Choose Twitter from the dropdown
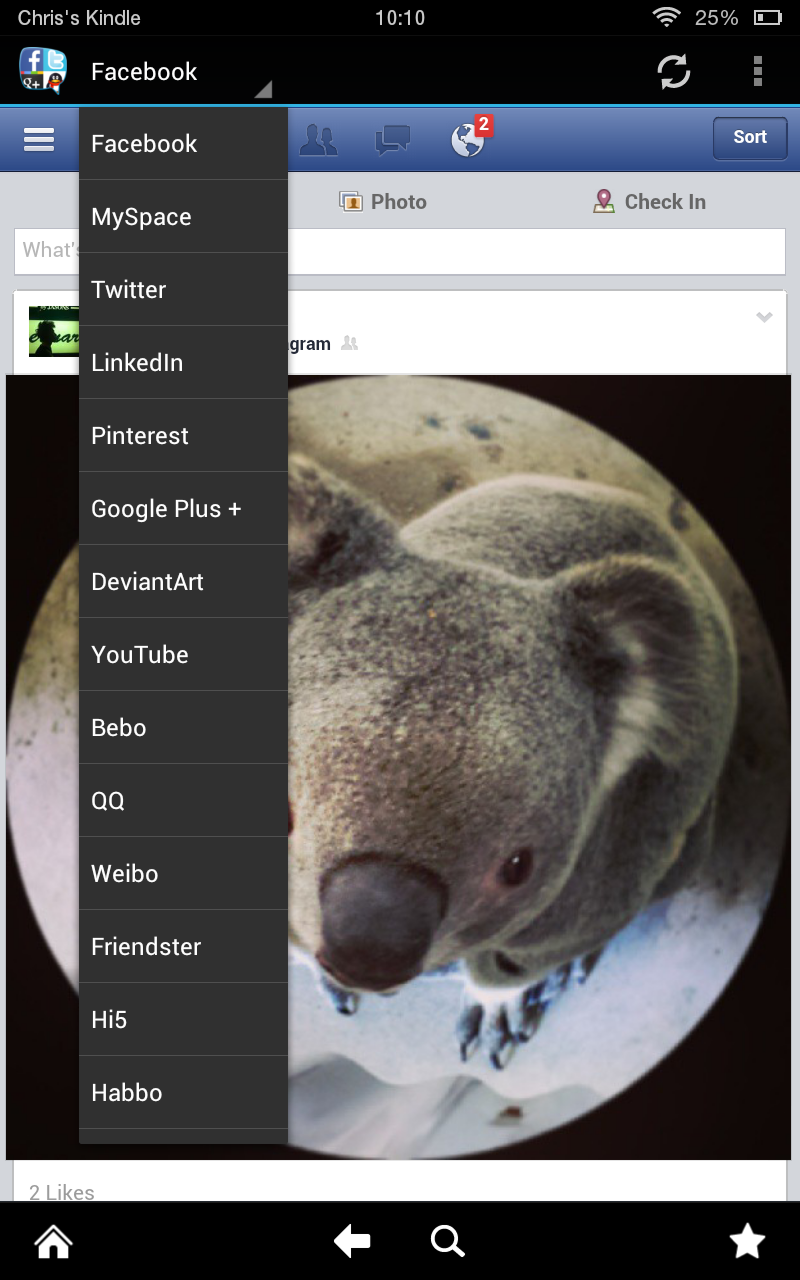Screen dimensions: 800x1280 point(183,290)
